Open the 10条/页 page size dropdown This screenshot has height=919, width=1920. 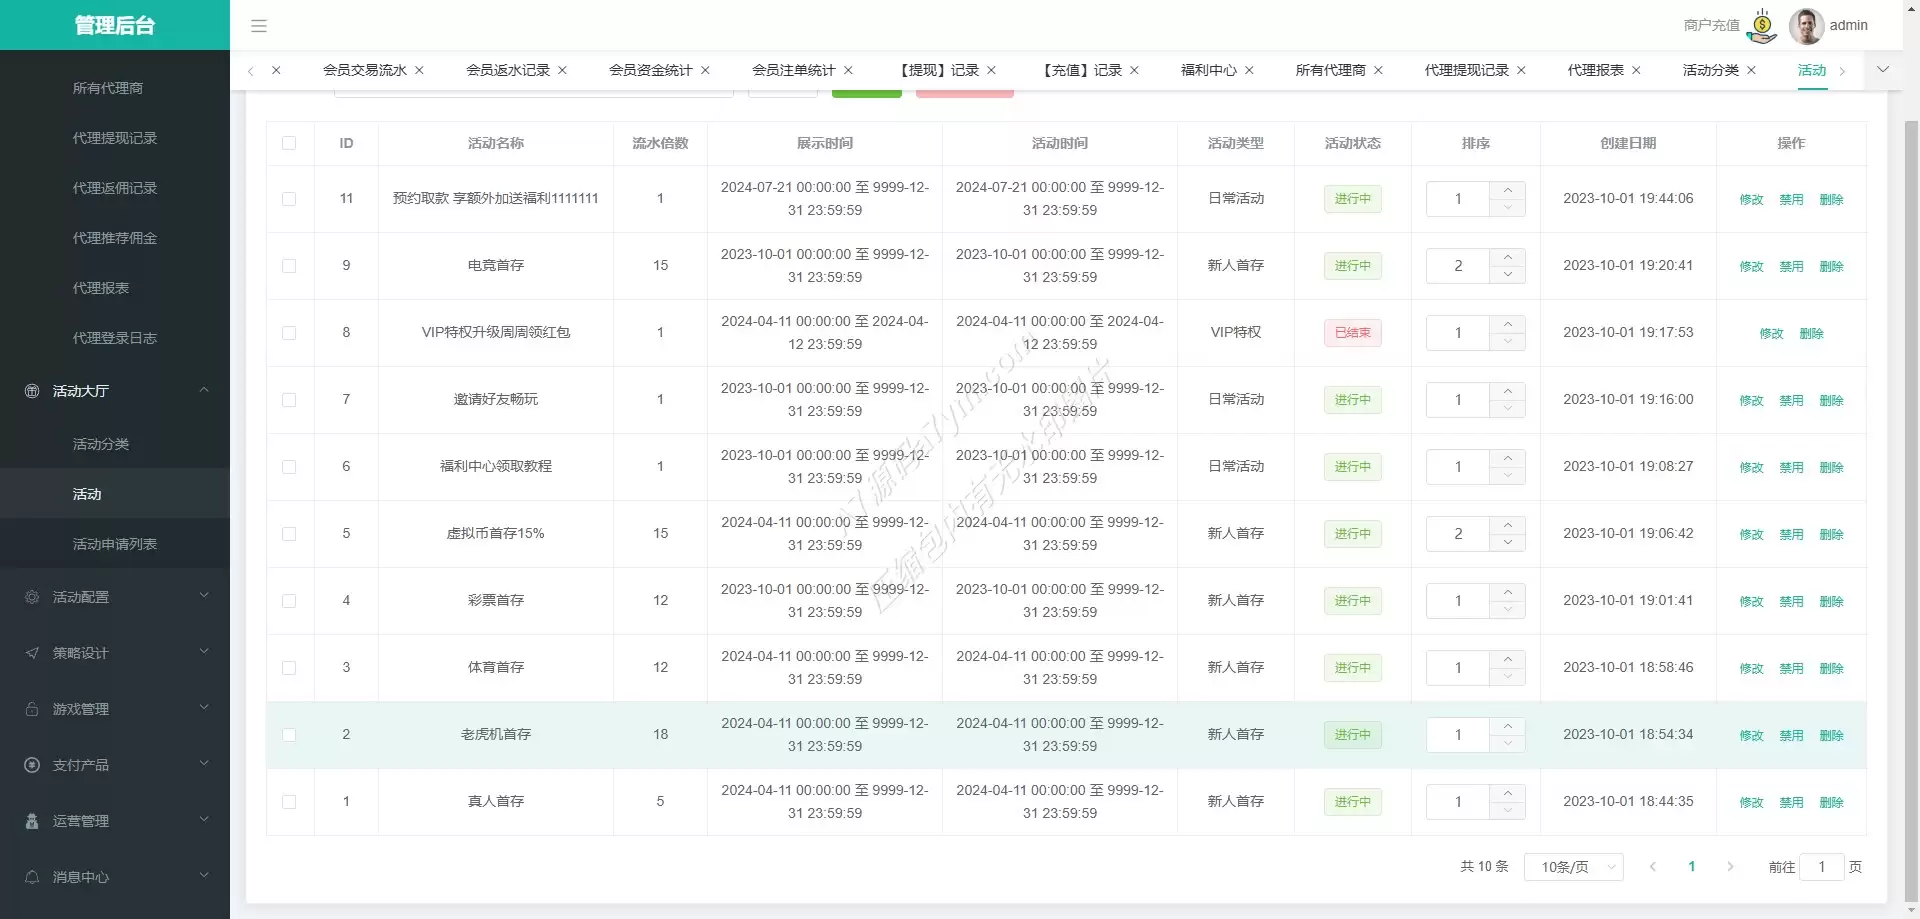[x=1573, y=867]
